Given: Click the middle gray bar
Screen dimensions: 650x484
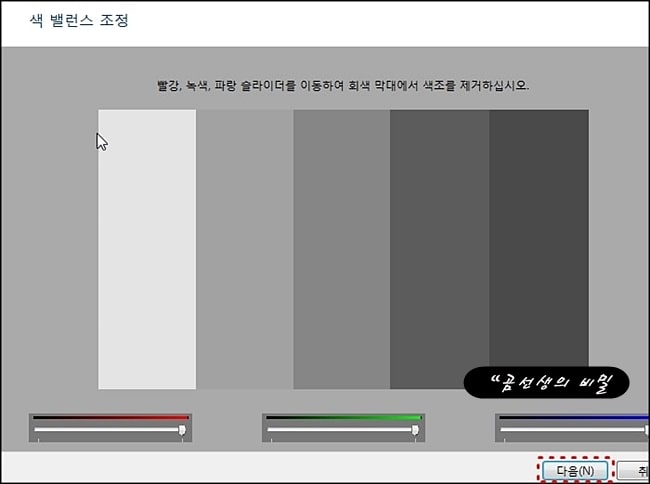Looking at the screenshot, I should pos(342,249).
